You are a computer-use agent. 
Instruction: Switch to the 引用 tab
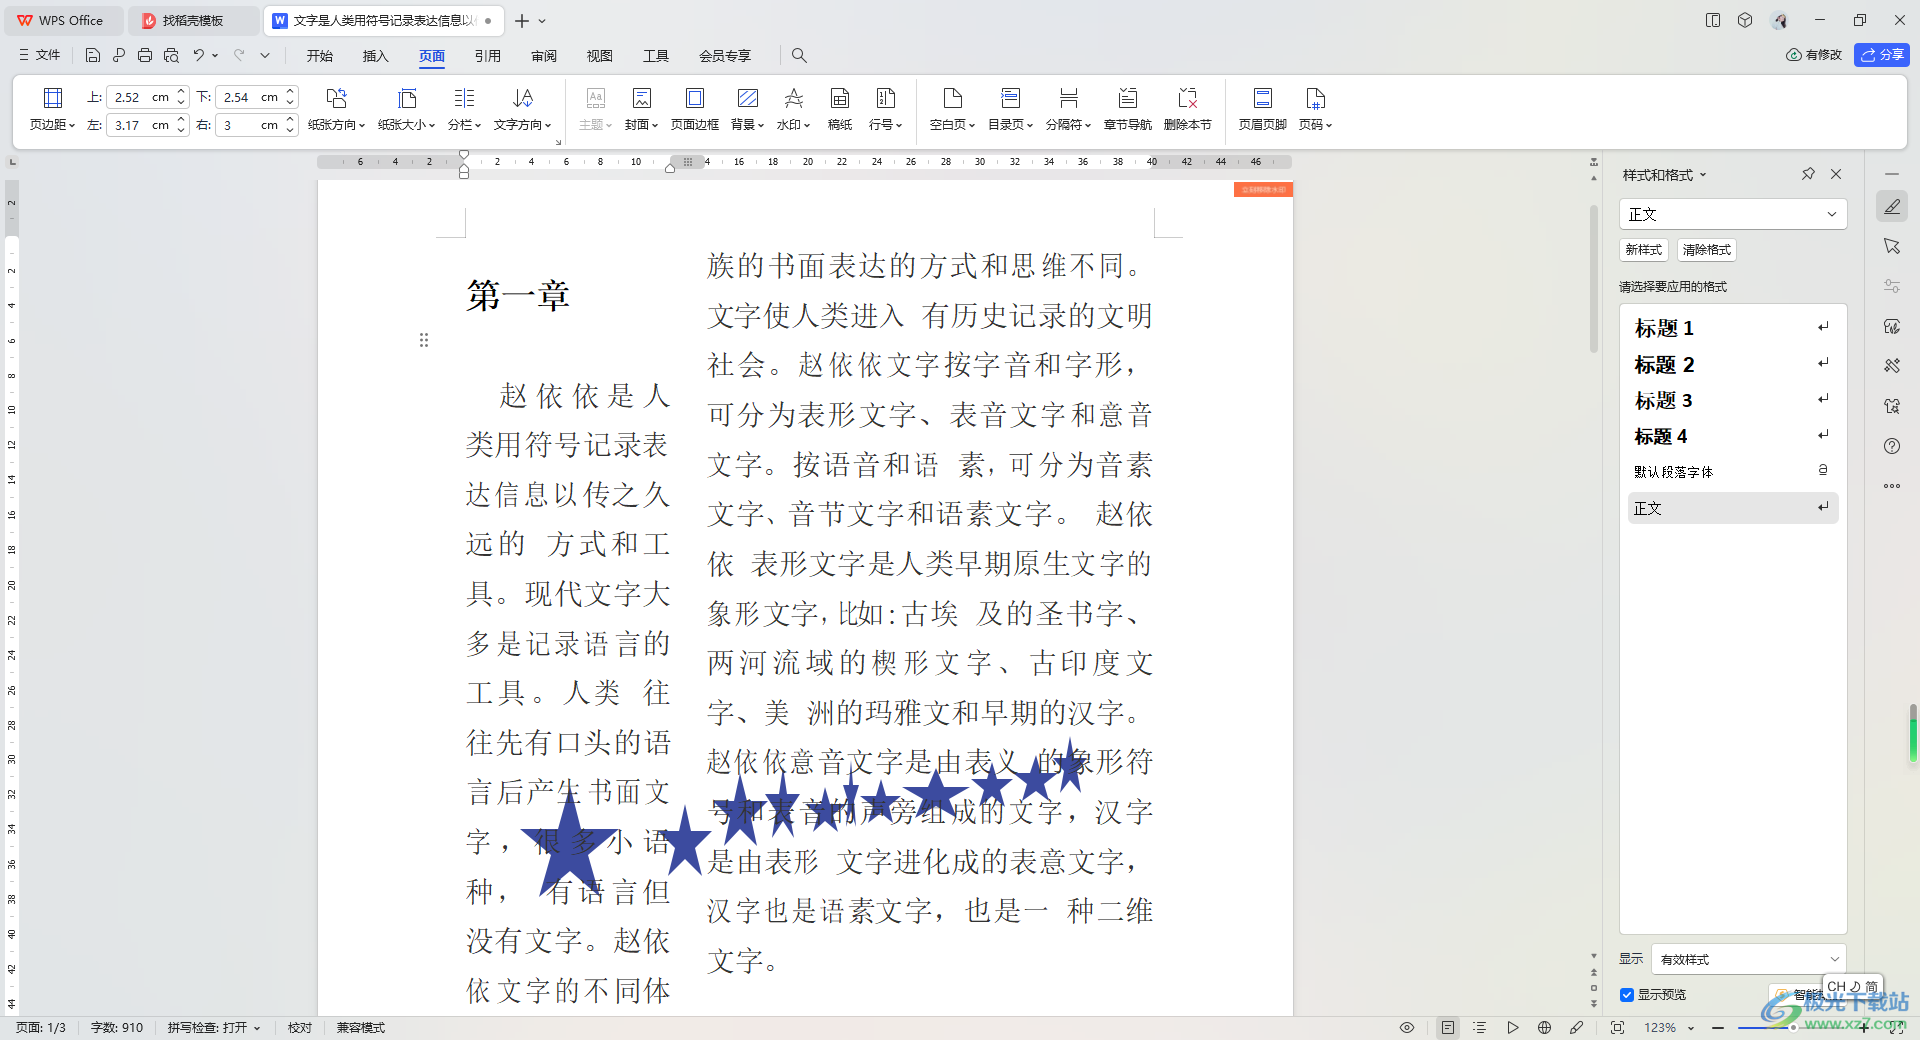click(488, 55)
